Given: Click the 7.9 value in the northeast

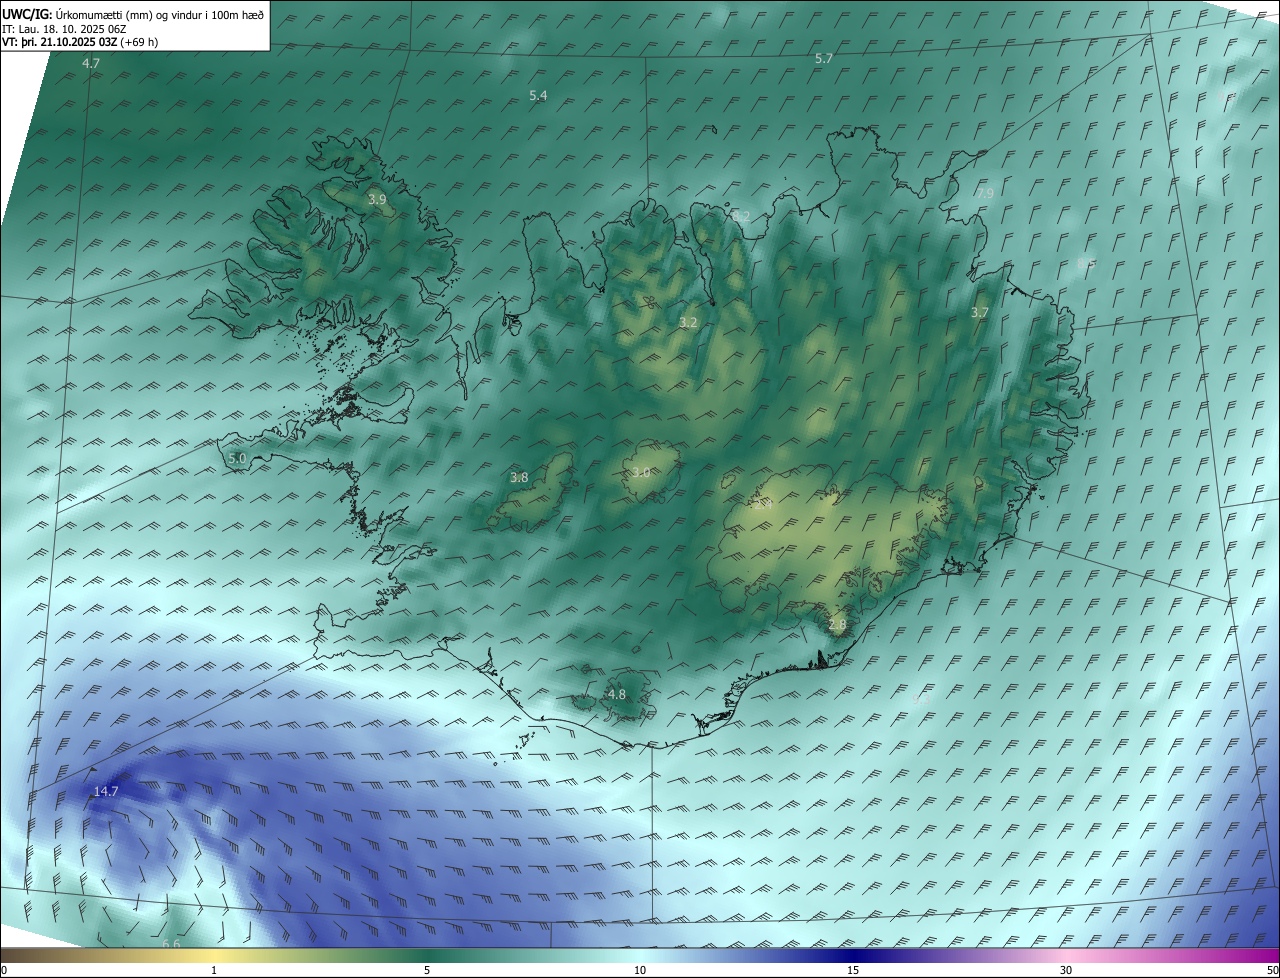Looking at the screenshot, I should (985, 193).
